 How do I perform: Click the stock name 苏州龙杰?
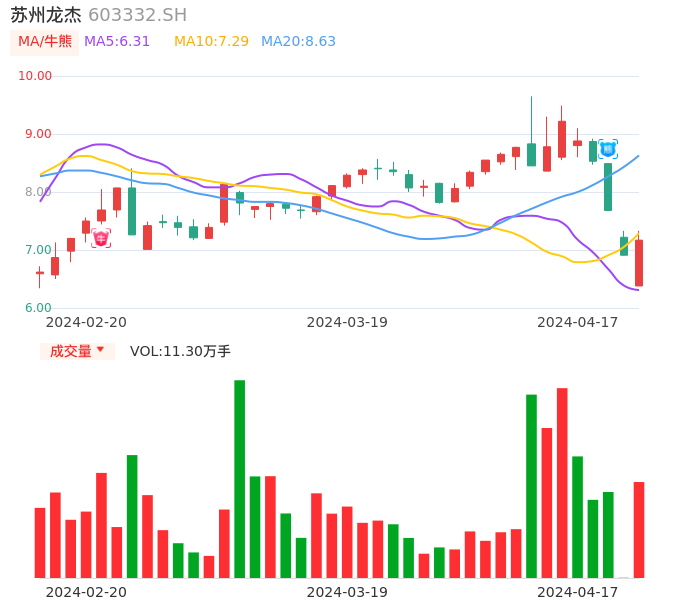coord(46,15)
